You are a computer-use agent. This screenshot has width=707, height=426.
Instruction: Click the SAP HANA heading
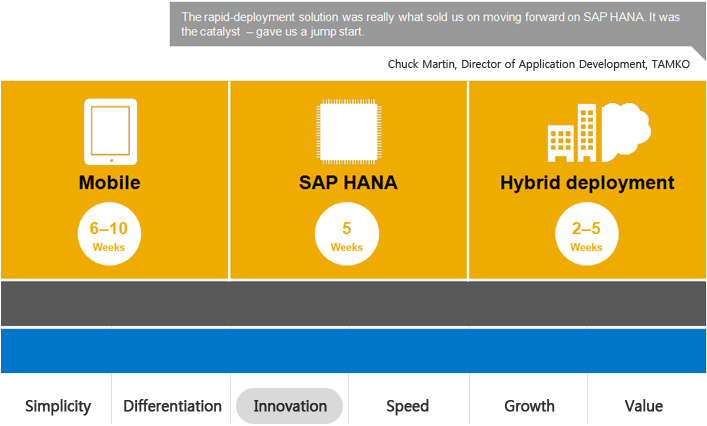coord(348,183)
